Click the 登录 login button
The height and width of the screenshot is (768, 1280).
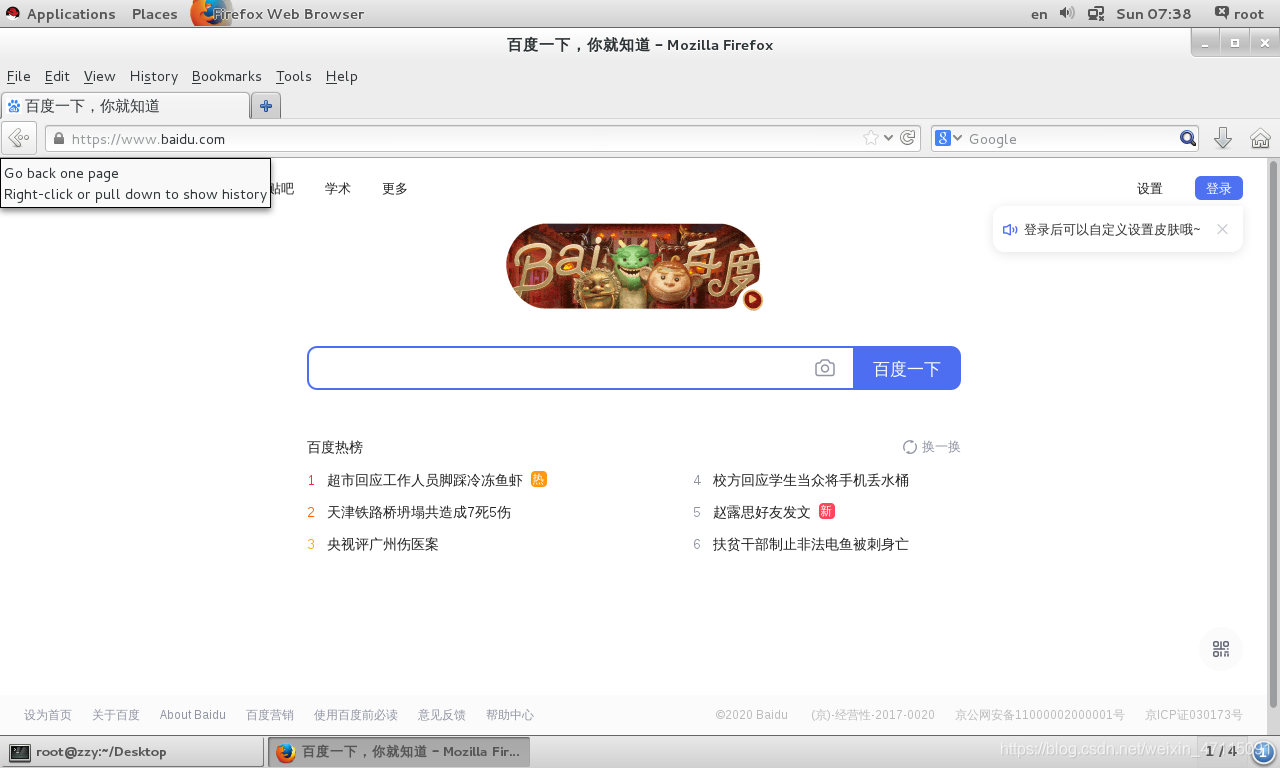point(1219,188)
